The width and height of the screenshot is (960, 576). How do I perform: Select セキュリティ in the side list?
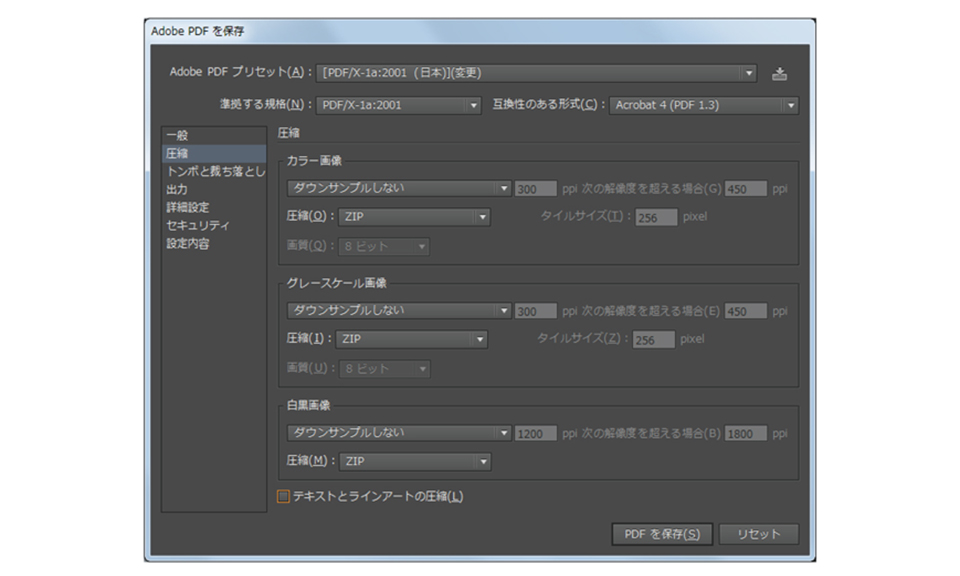[x=214, y=225]
